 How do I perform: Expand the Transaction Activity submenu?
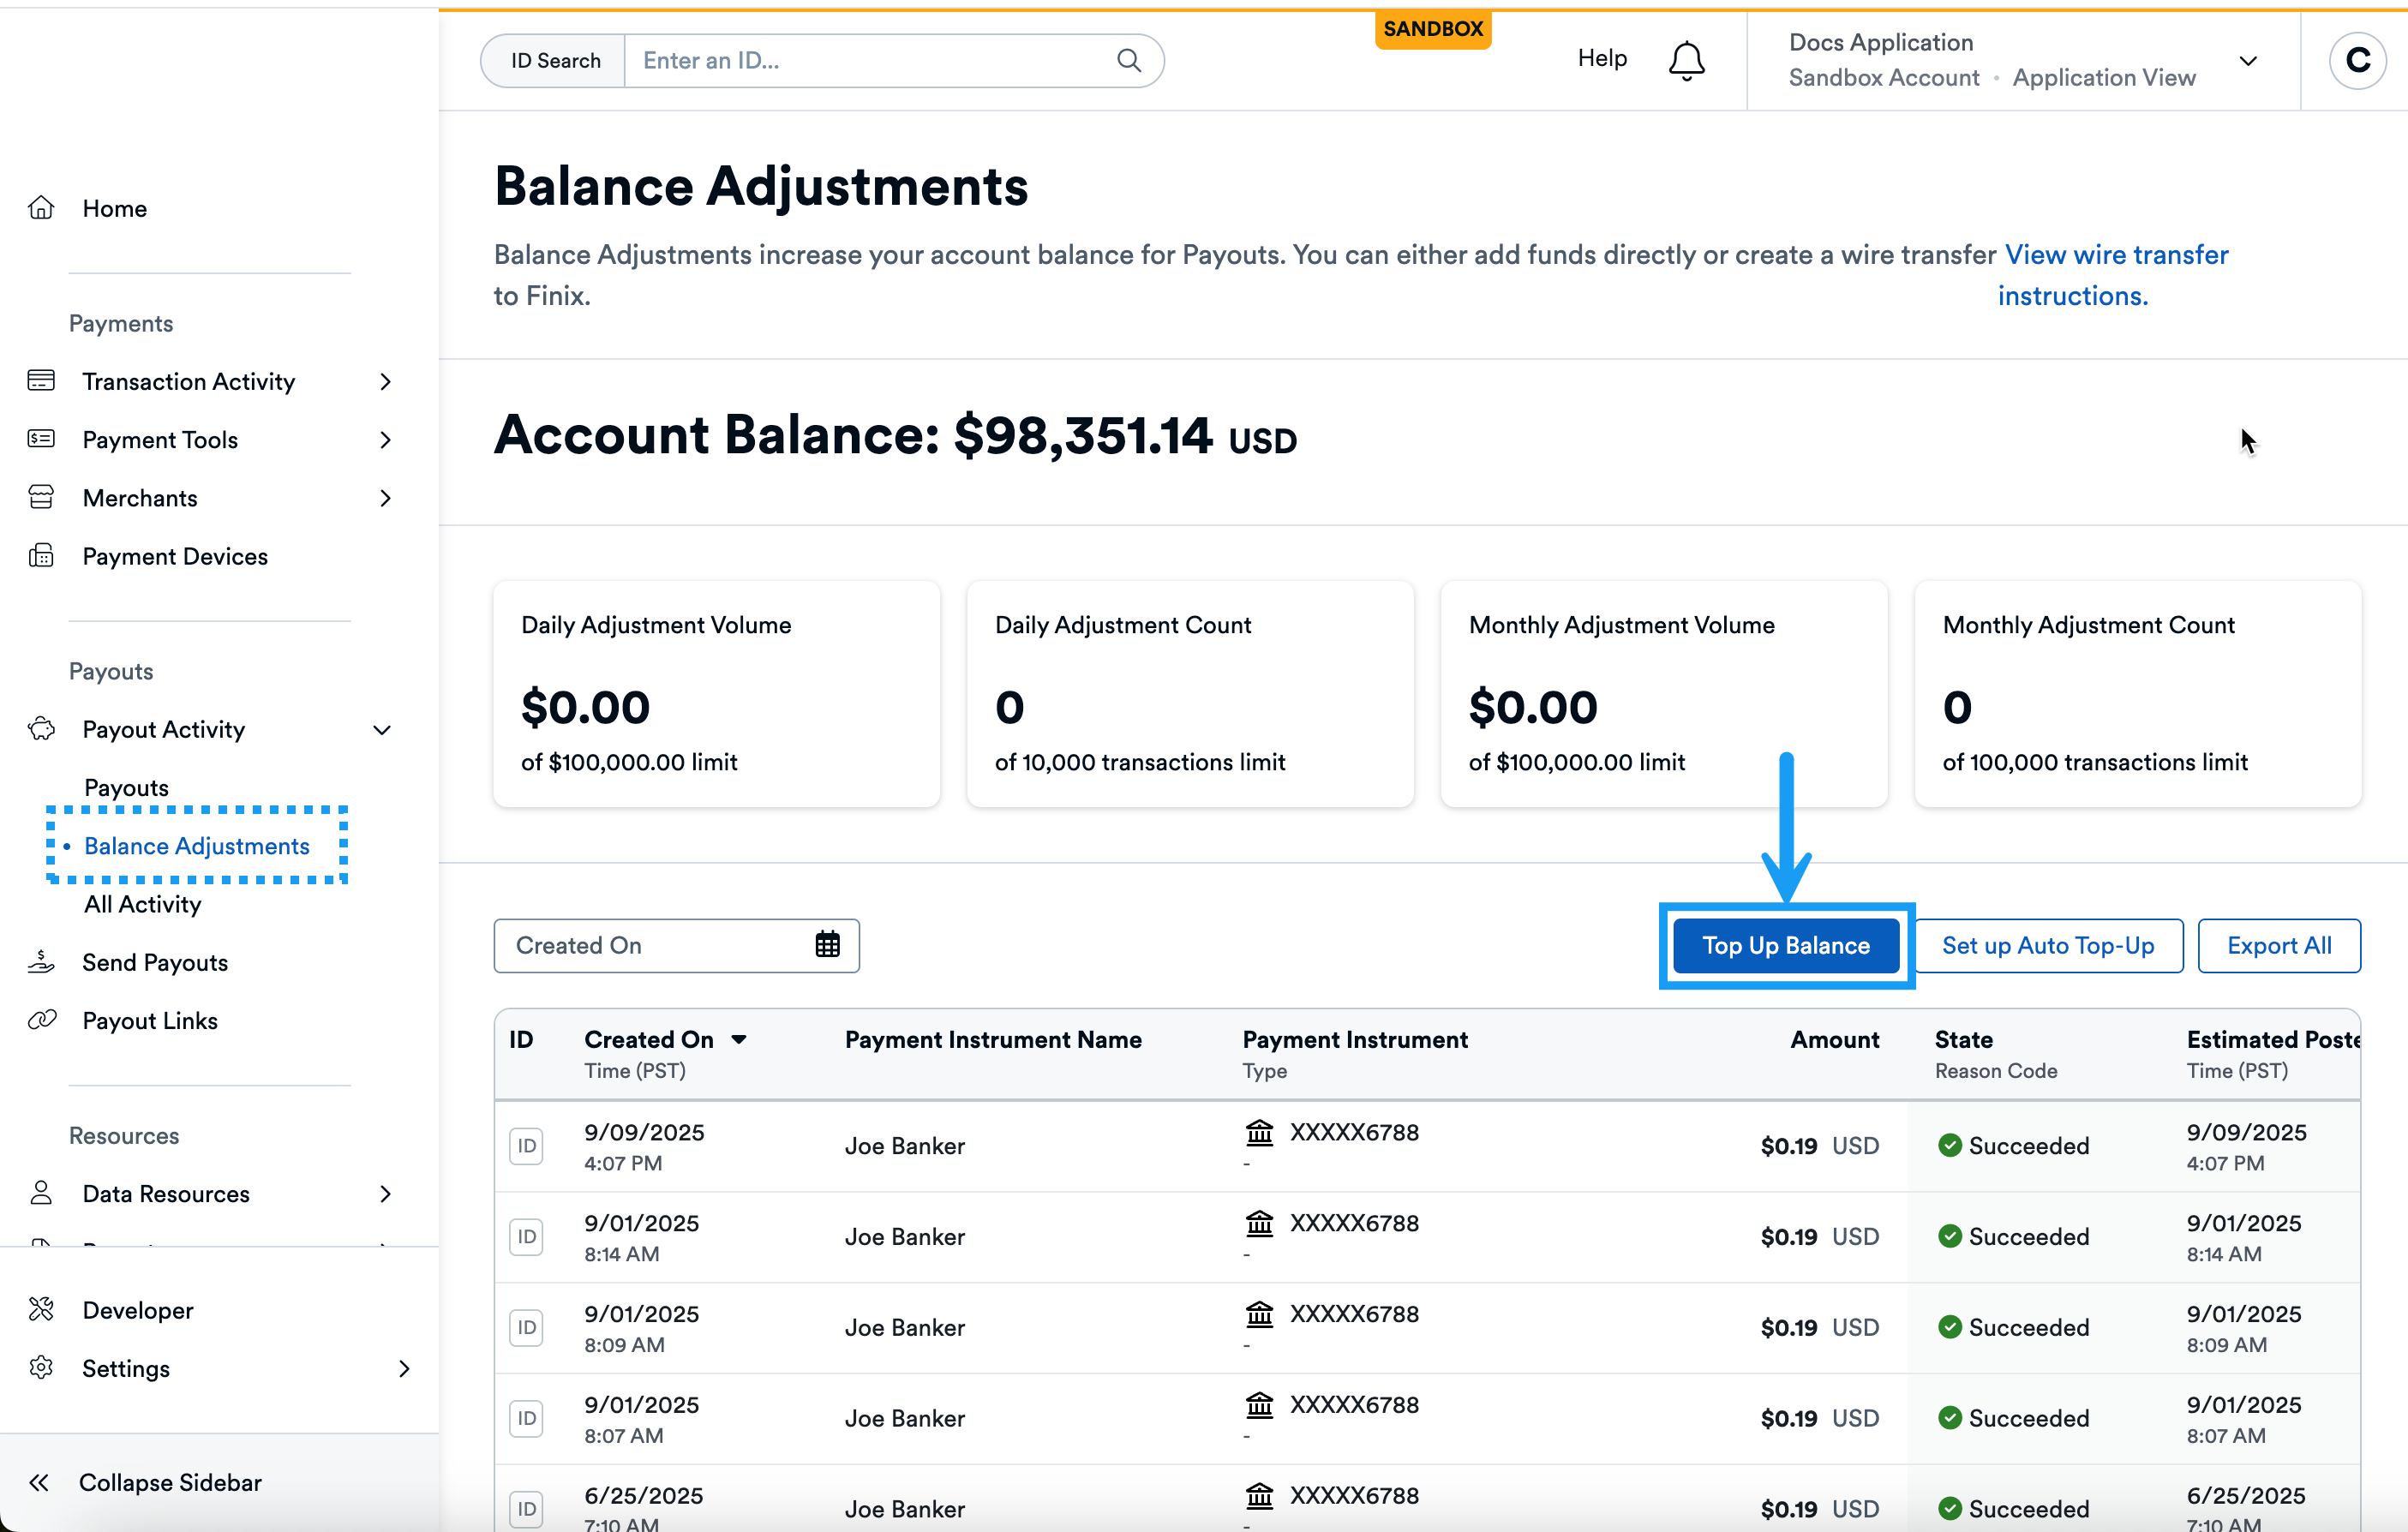386,381
